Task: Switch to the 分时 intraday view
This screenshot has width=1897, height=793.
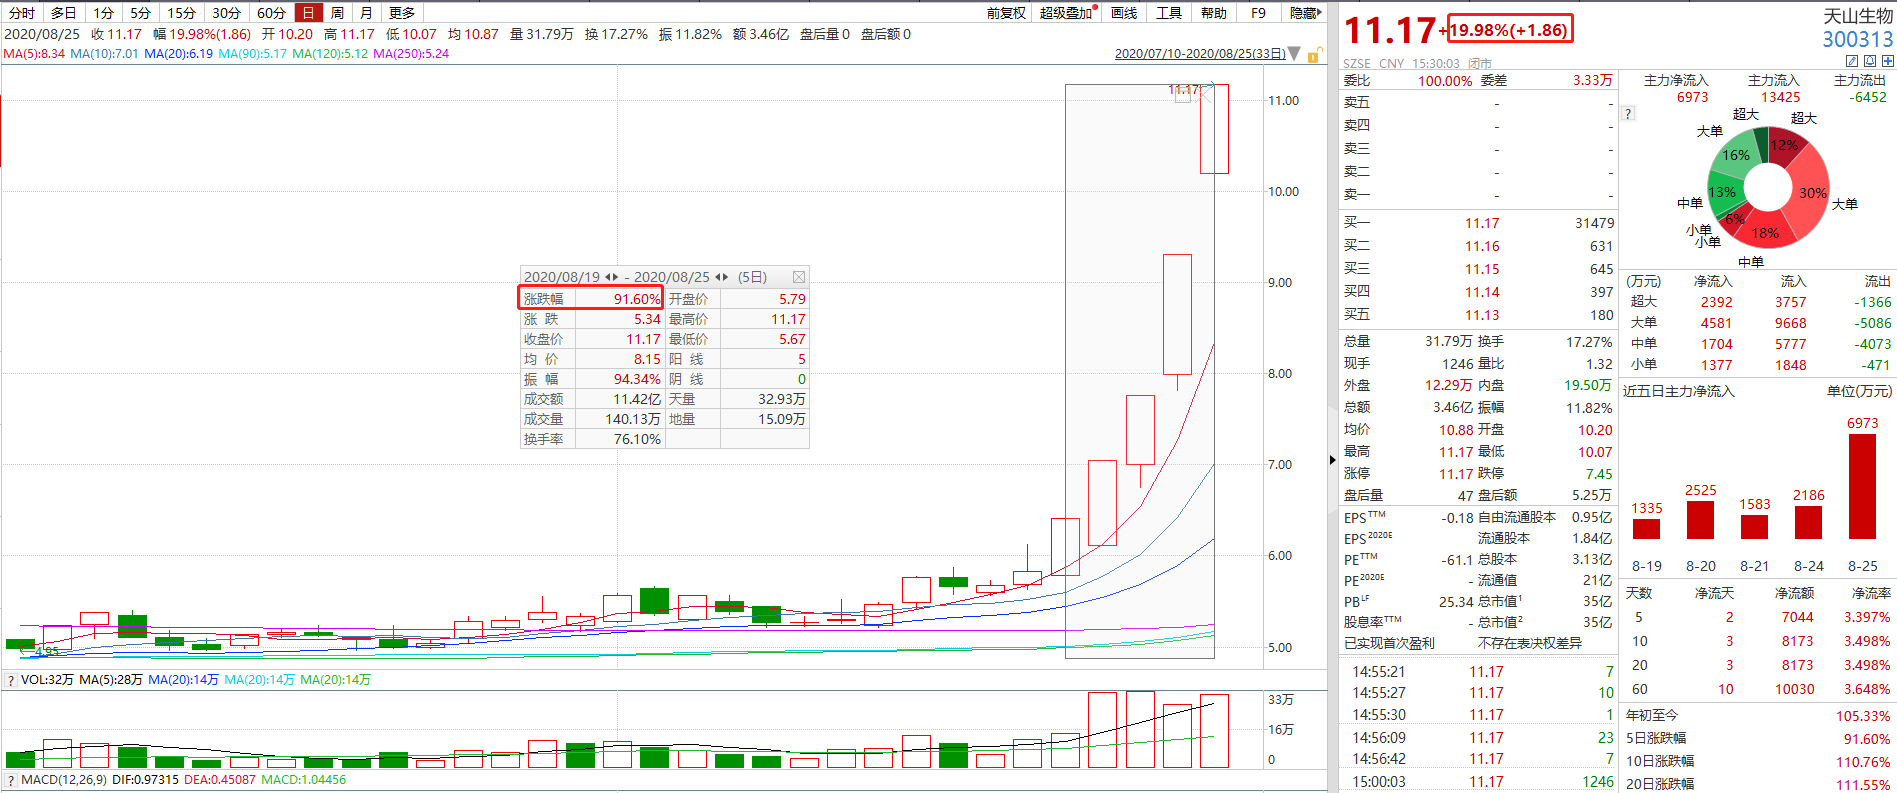Action: (x=22, y=13)
